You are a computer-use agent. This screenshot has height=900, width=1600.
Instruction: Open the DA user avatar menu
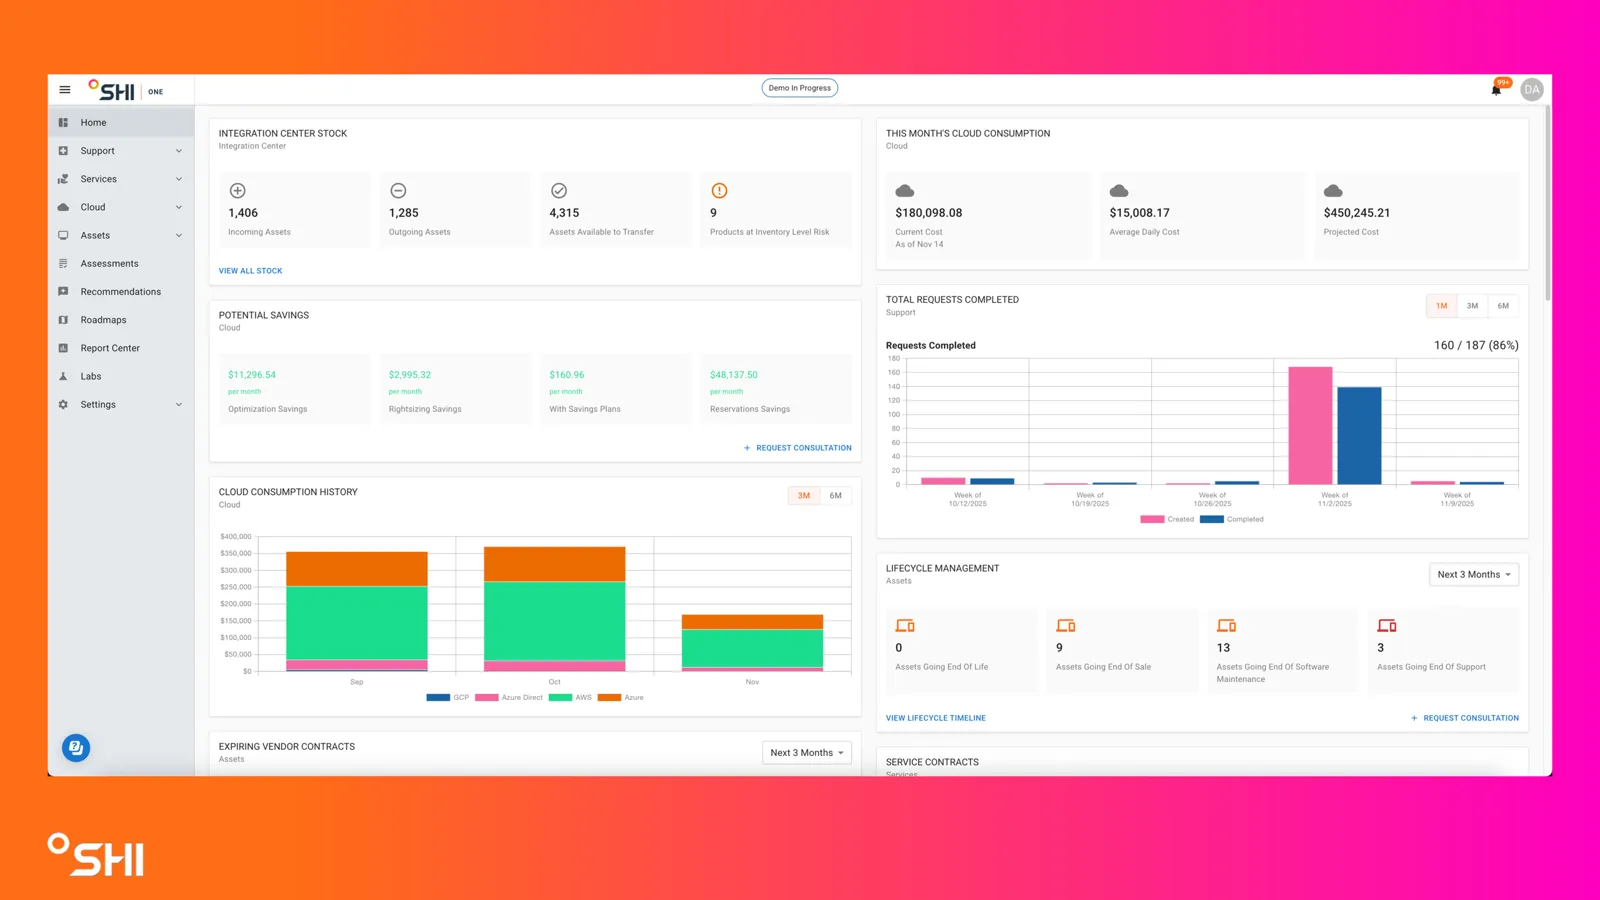pyautogui.click(x=1531, y=89)
